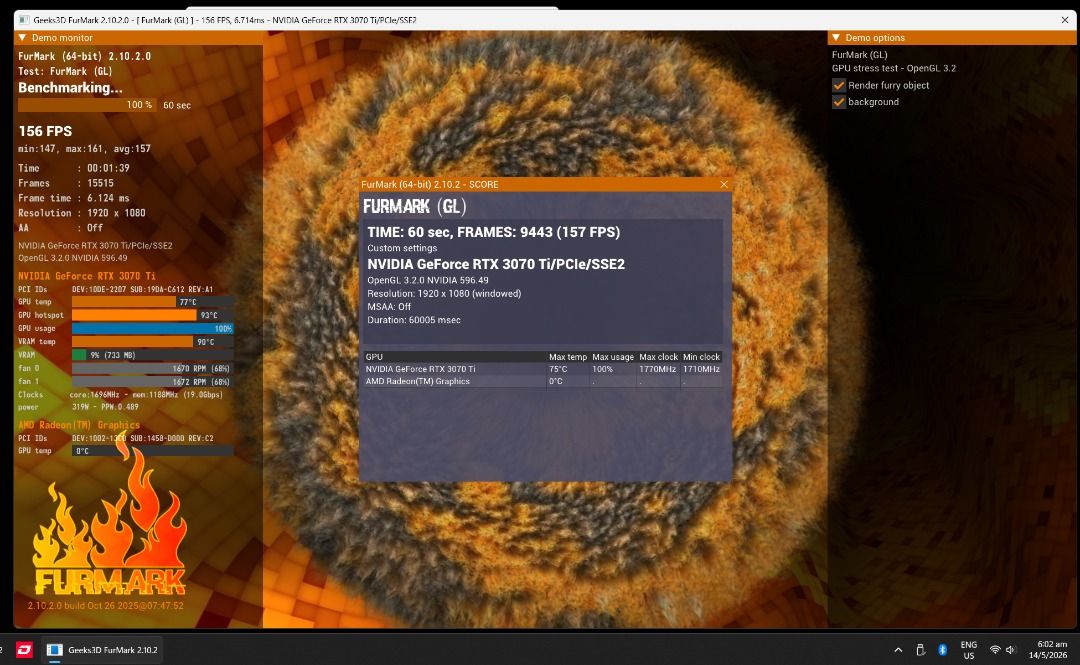Click the GPU hotspot bar showing 93°C
1080x665 pixels.
coord(152,315)
